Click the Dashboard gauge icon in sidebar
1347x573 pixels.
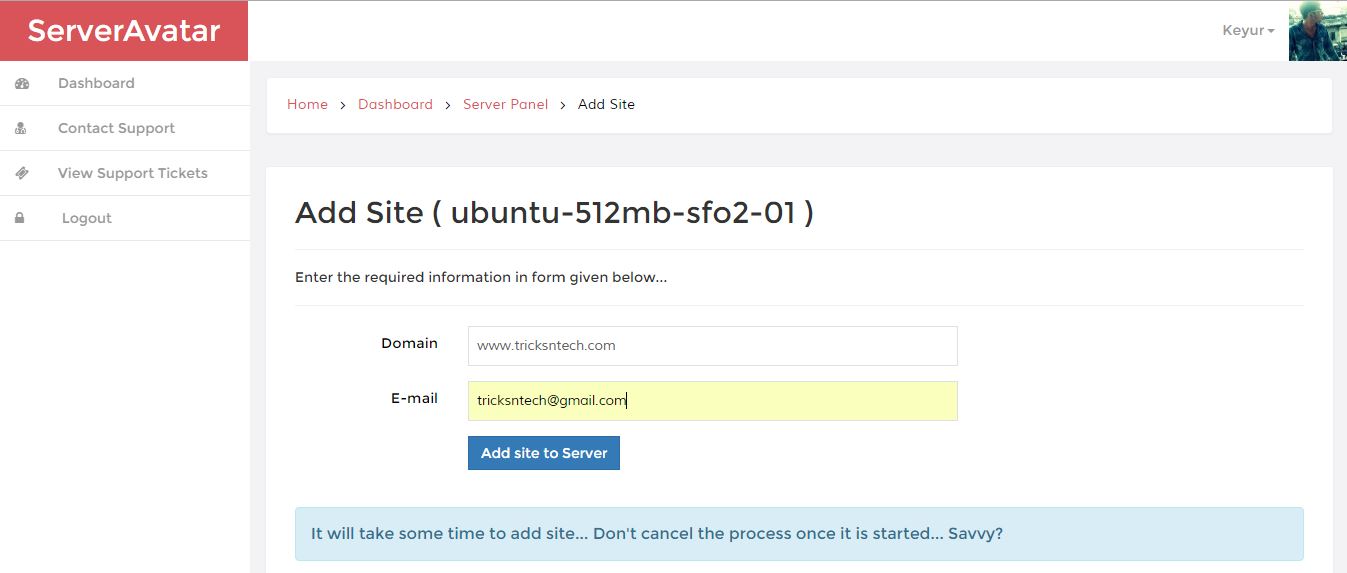click(22, 84)
